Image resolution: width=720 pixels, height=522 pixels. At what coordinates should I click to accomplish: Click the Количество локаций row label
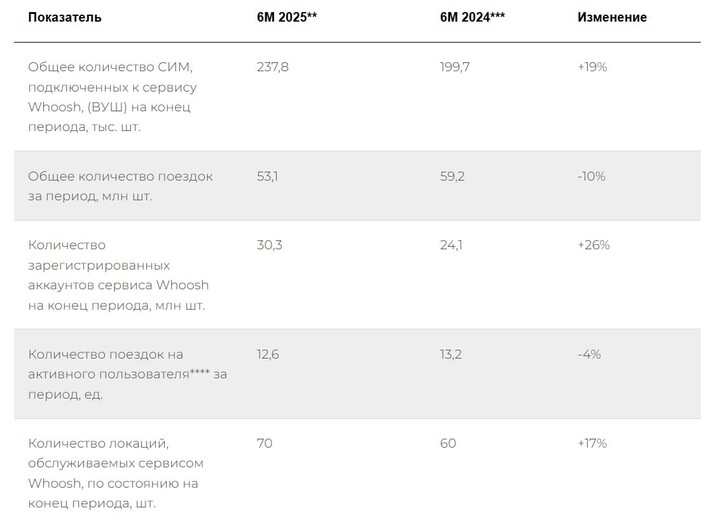click(x=116, y=473)
